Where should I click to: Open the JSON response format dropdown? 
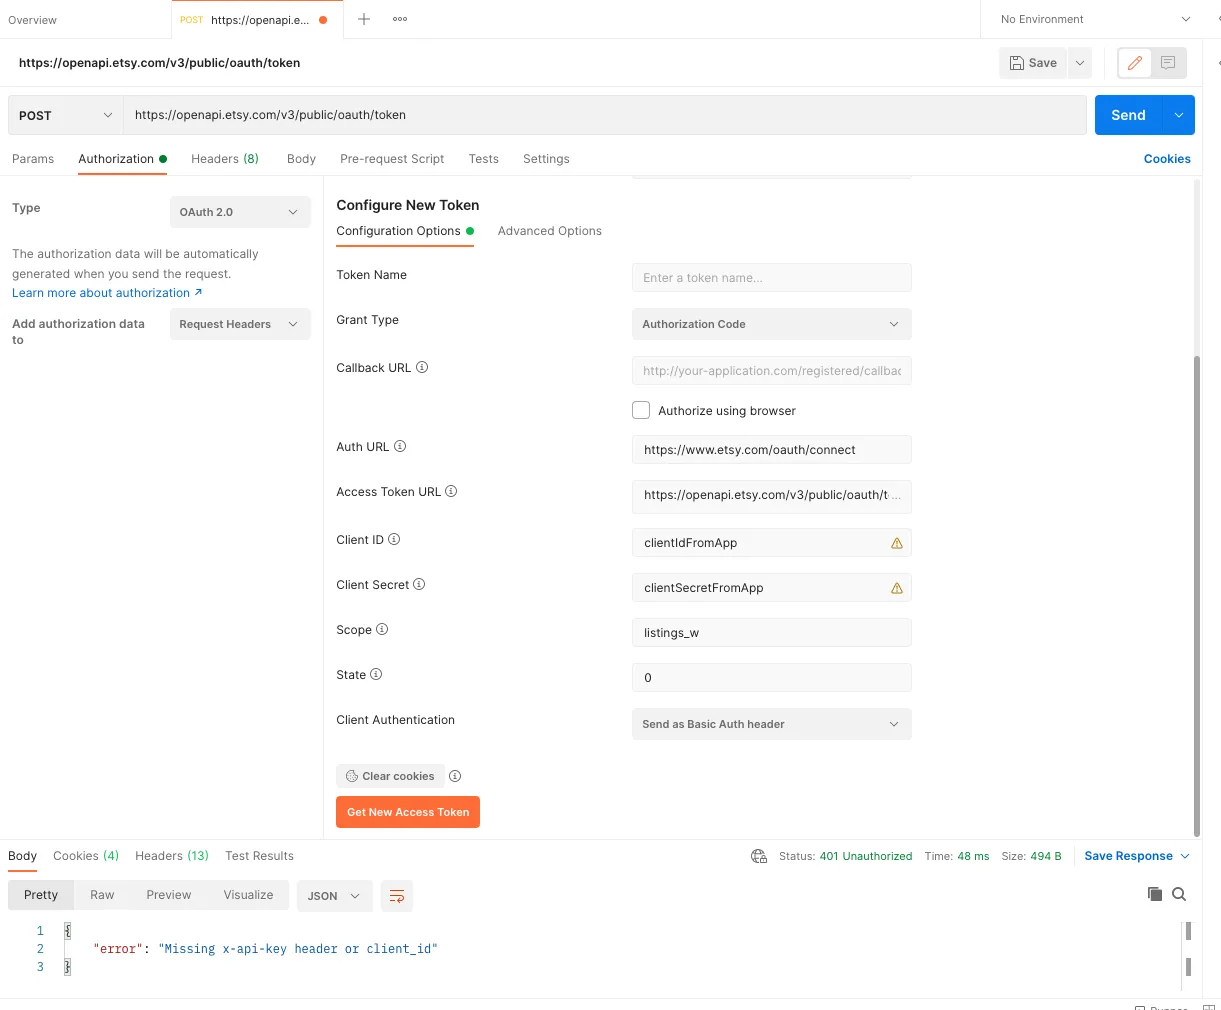point(335,896)
